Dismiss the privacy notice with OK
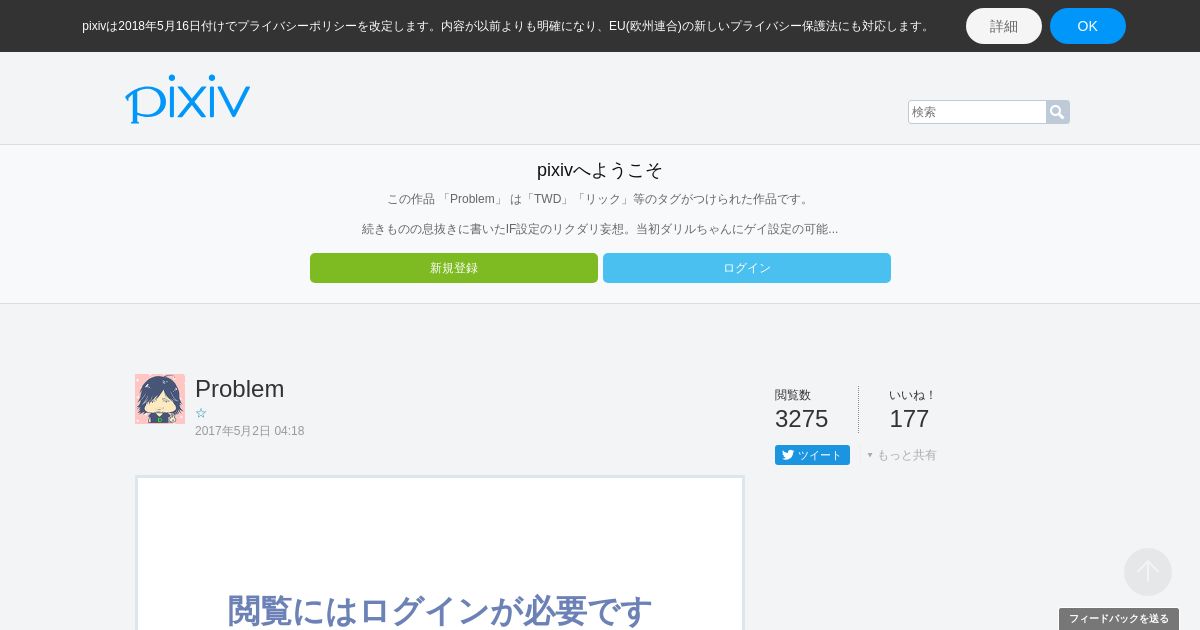Image resolution: width=1200 pixels, height=630 pixels. click(1088, 26)
